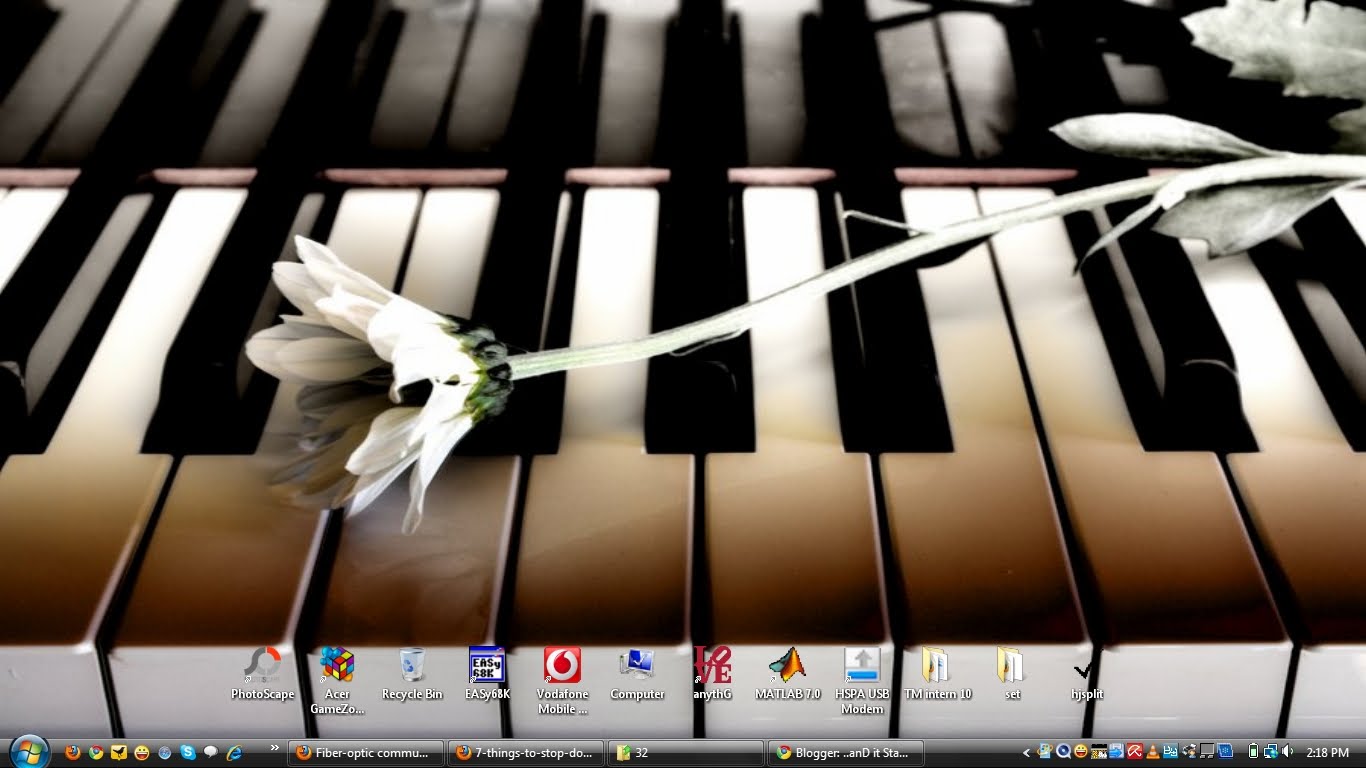
Task: Launch Firefox from Quick Launch
Action: click(x=73, y=752)
